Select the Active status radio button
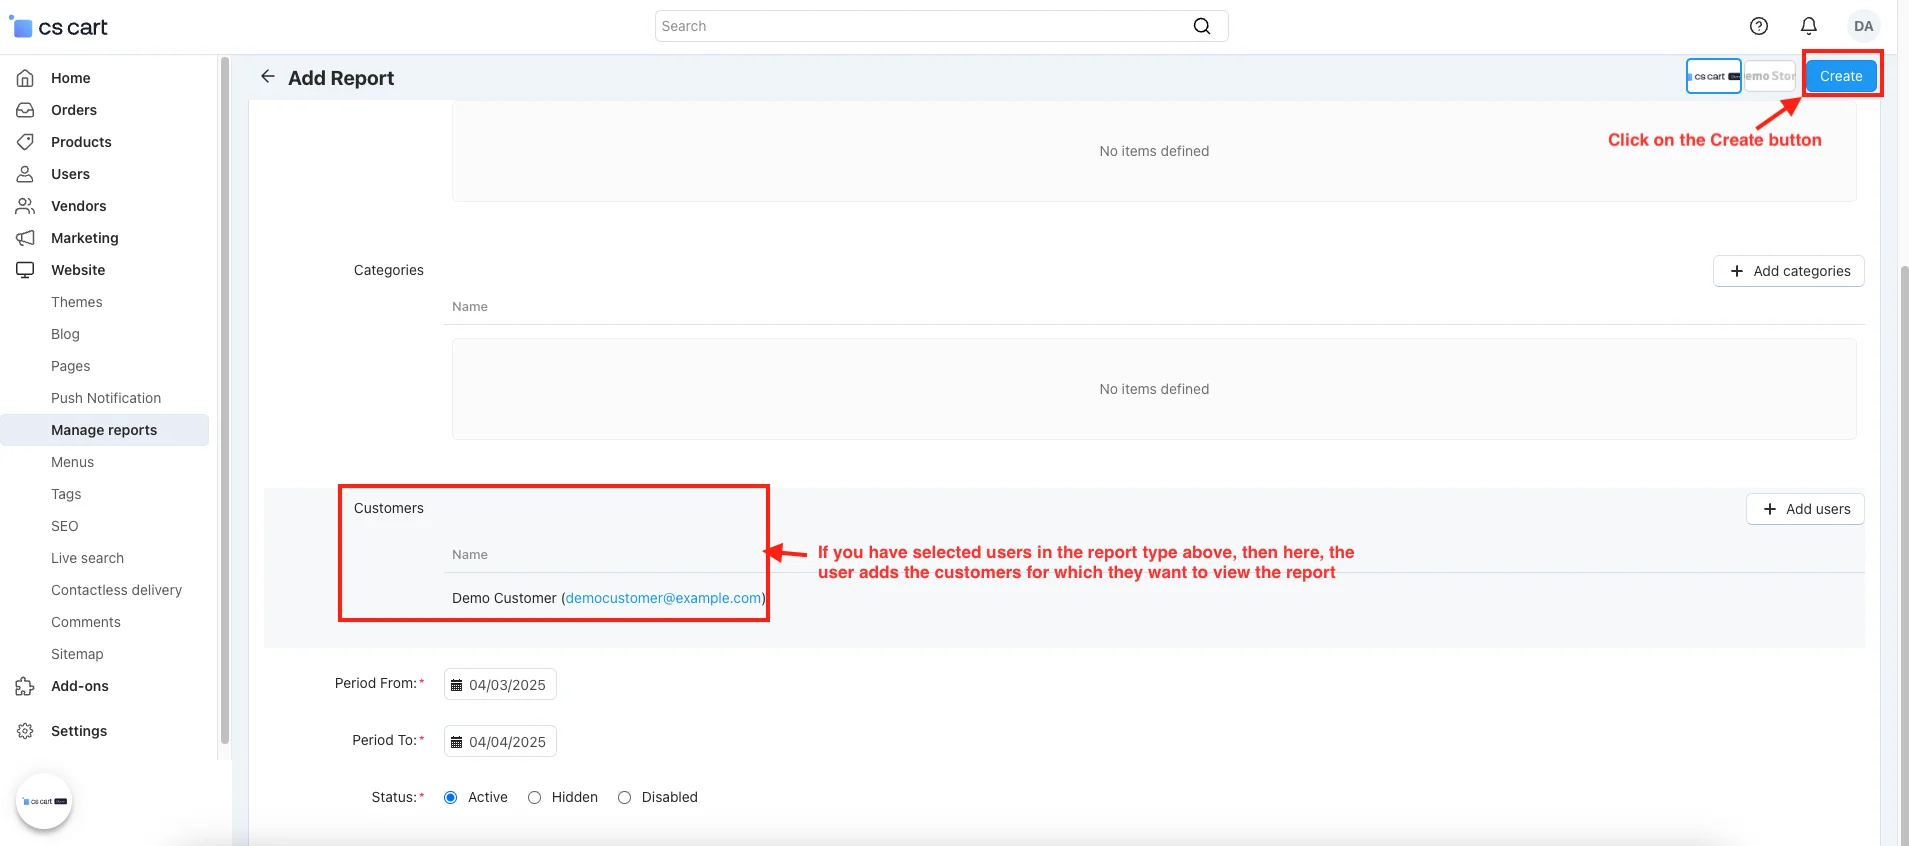Viewport: 1909px width, 846px height. point(451,798)
